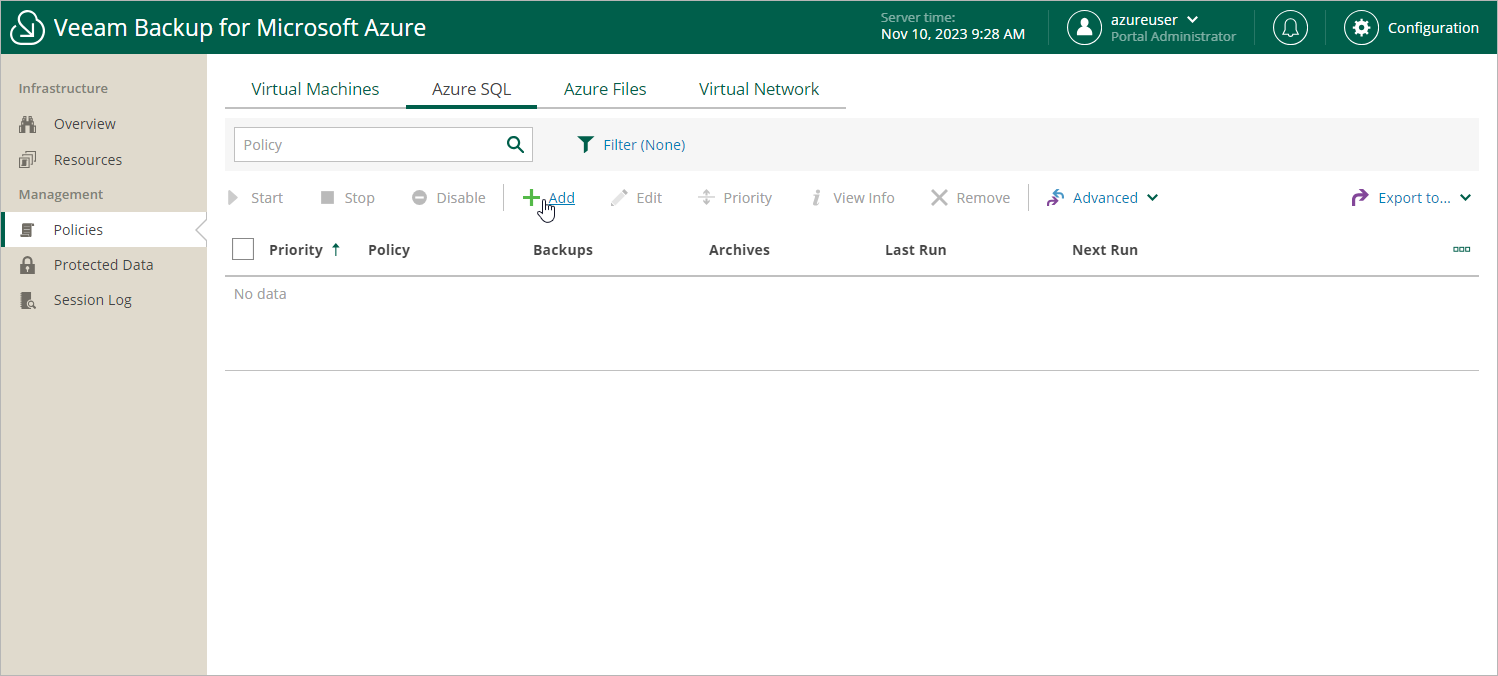Click the green plus Add icon
Viewport: 1498px width, 676px height.
[531, 198]
